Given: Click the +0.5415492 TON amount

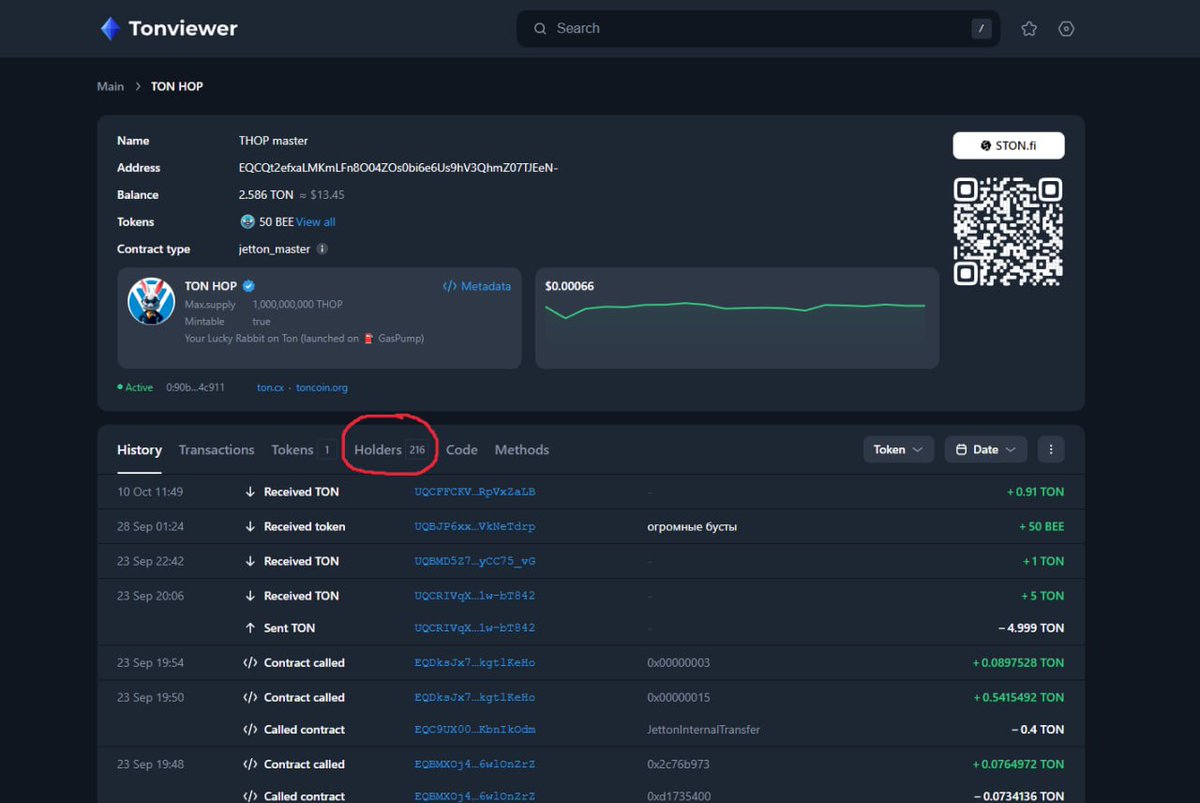Looking at the screenshot, I should pyautogui.click(x=1018, y=698).
